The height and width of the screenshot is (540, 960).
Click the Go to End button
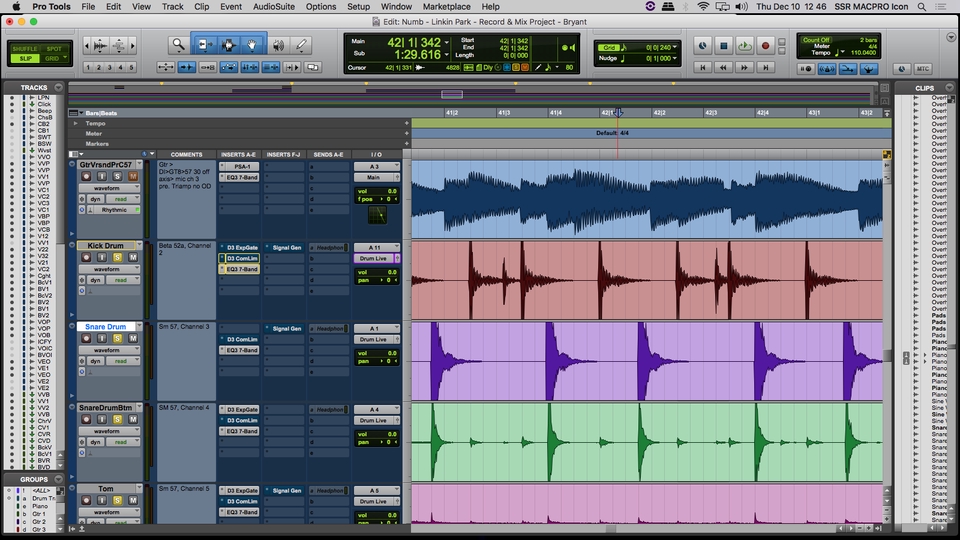click(x=765, y=67)
